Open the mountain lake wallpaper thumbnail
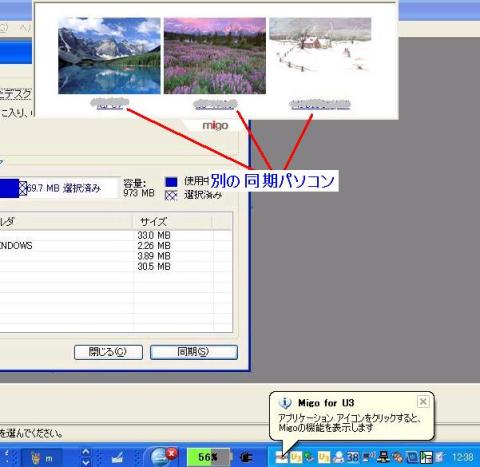Screen dimensions: 480x467 tap(109, 56)
